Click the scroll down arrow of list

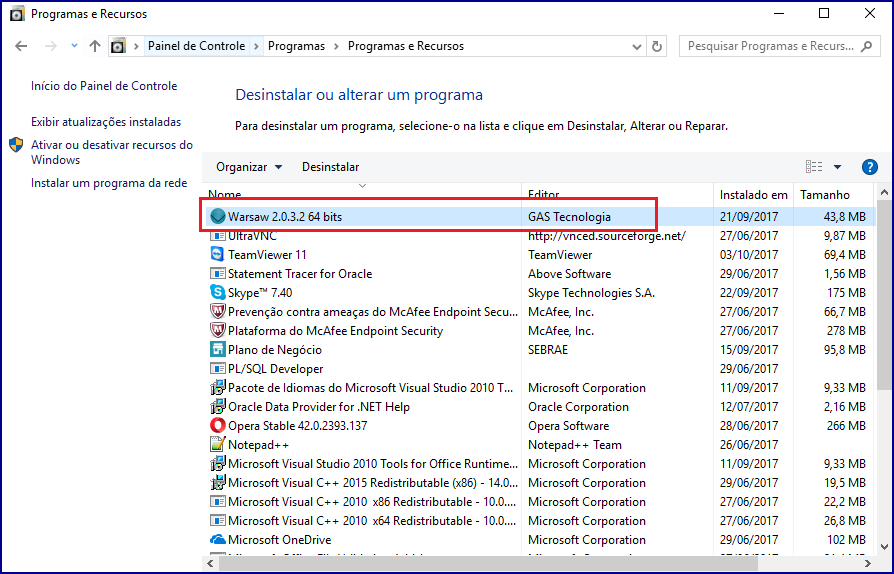pyautogui.click(x=884, y=545)
